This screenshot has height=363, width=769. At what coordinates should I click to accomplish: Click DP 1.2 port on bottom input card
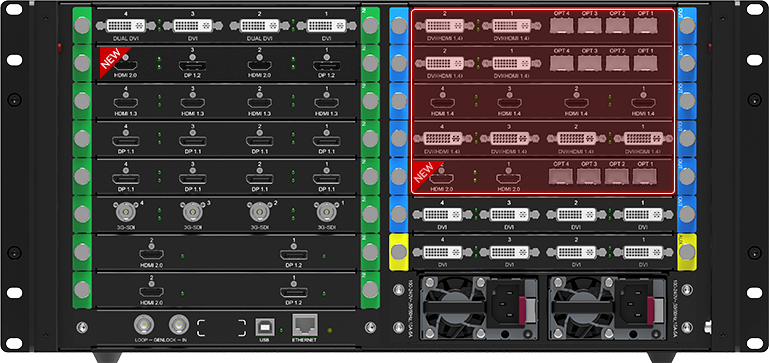tap(294, 293)
